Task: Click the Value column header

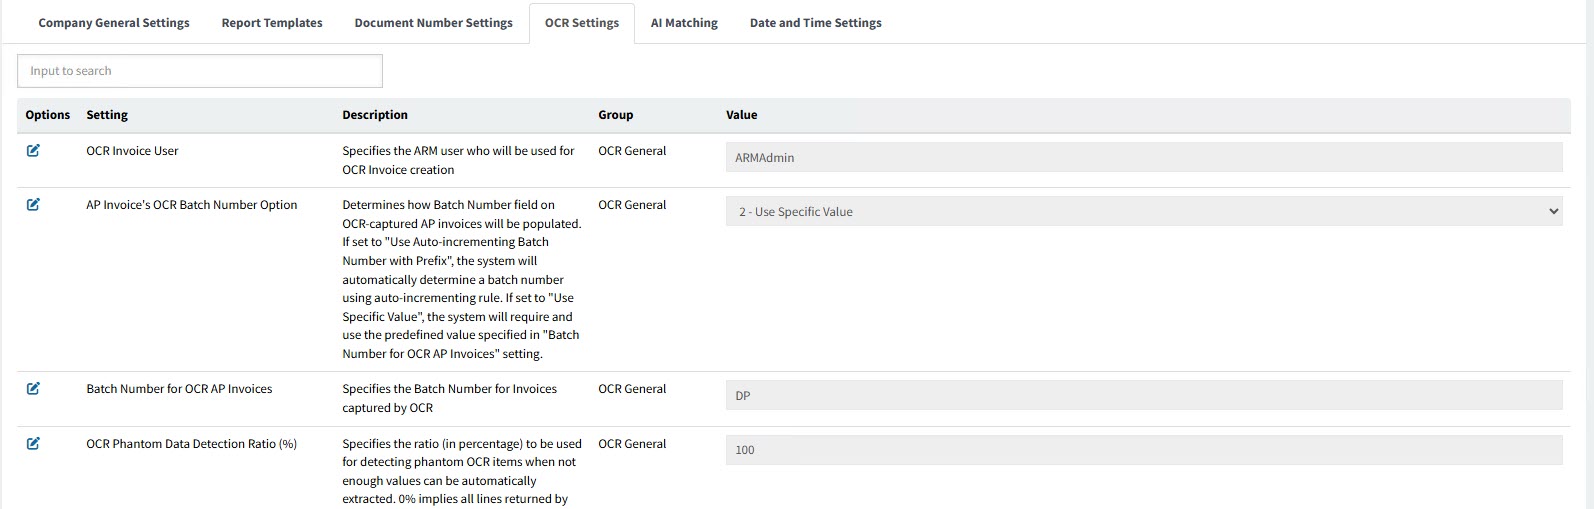Action: 741,115
